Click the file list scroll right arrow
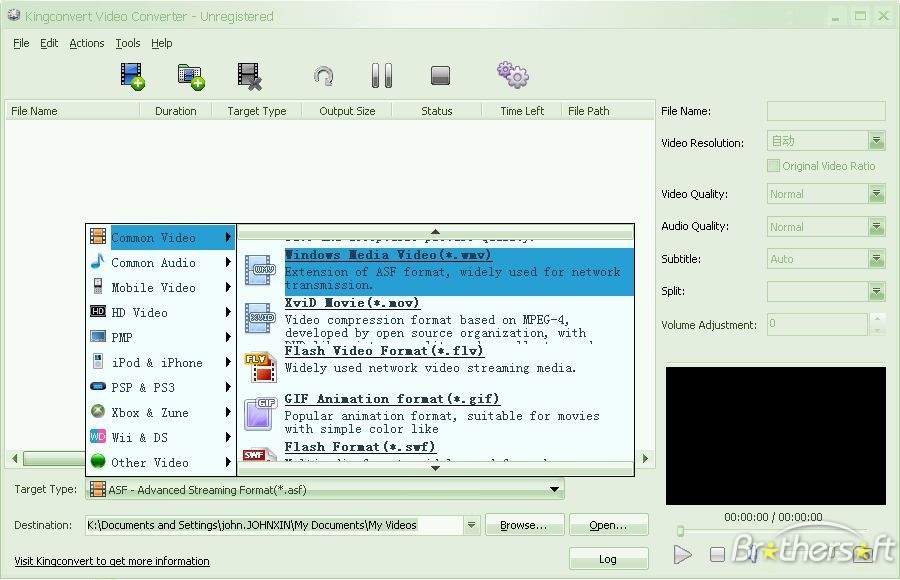Screen dimensions: 900x580 click(645, 458)
